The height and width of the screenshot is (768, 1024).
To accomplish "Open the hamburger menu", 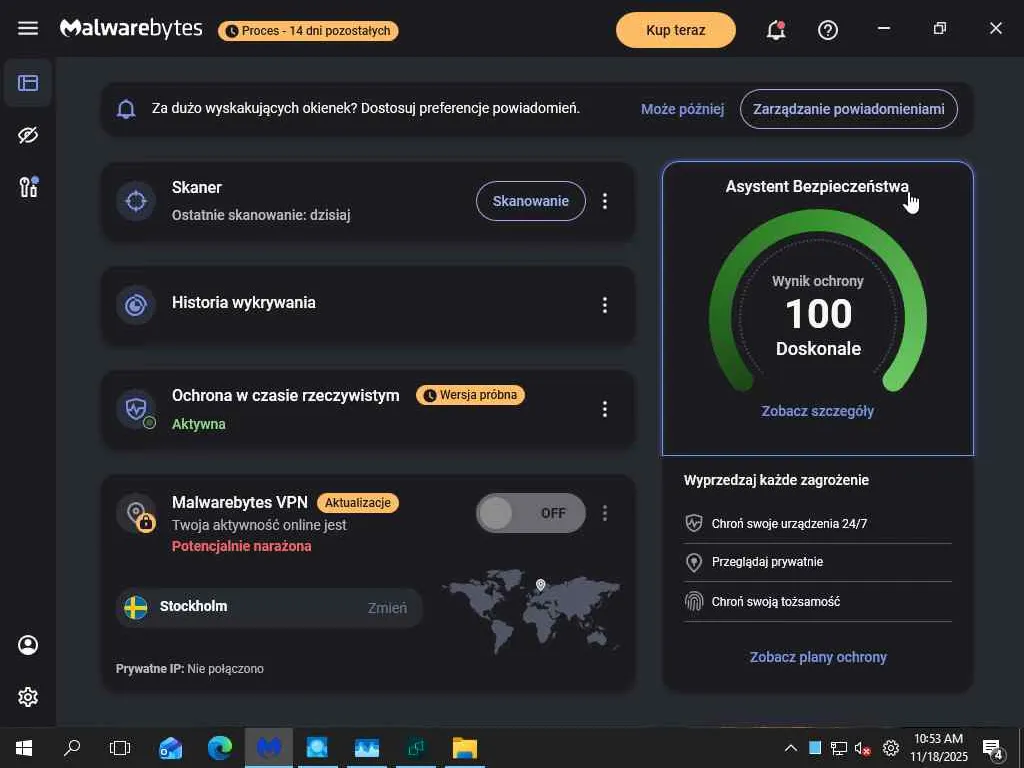I will click(27, 28).
